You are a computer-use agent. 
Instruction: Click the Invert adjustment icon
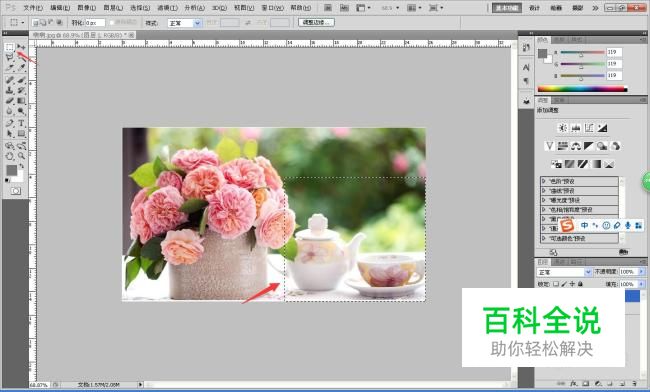[556, 164]
